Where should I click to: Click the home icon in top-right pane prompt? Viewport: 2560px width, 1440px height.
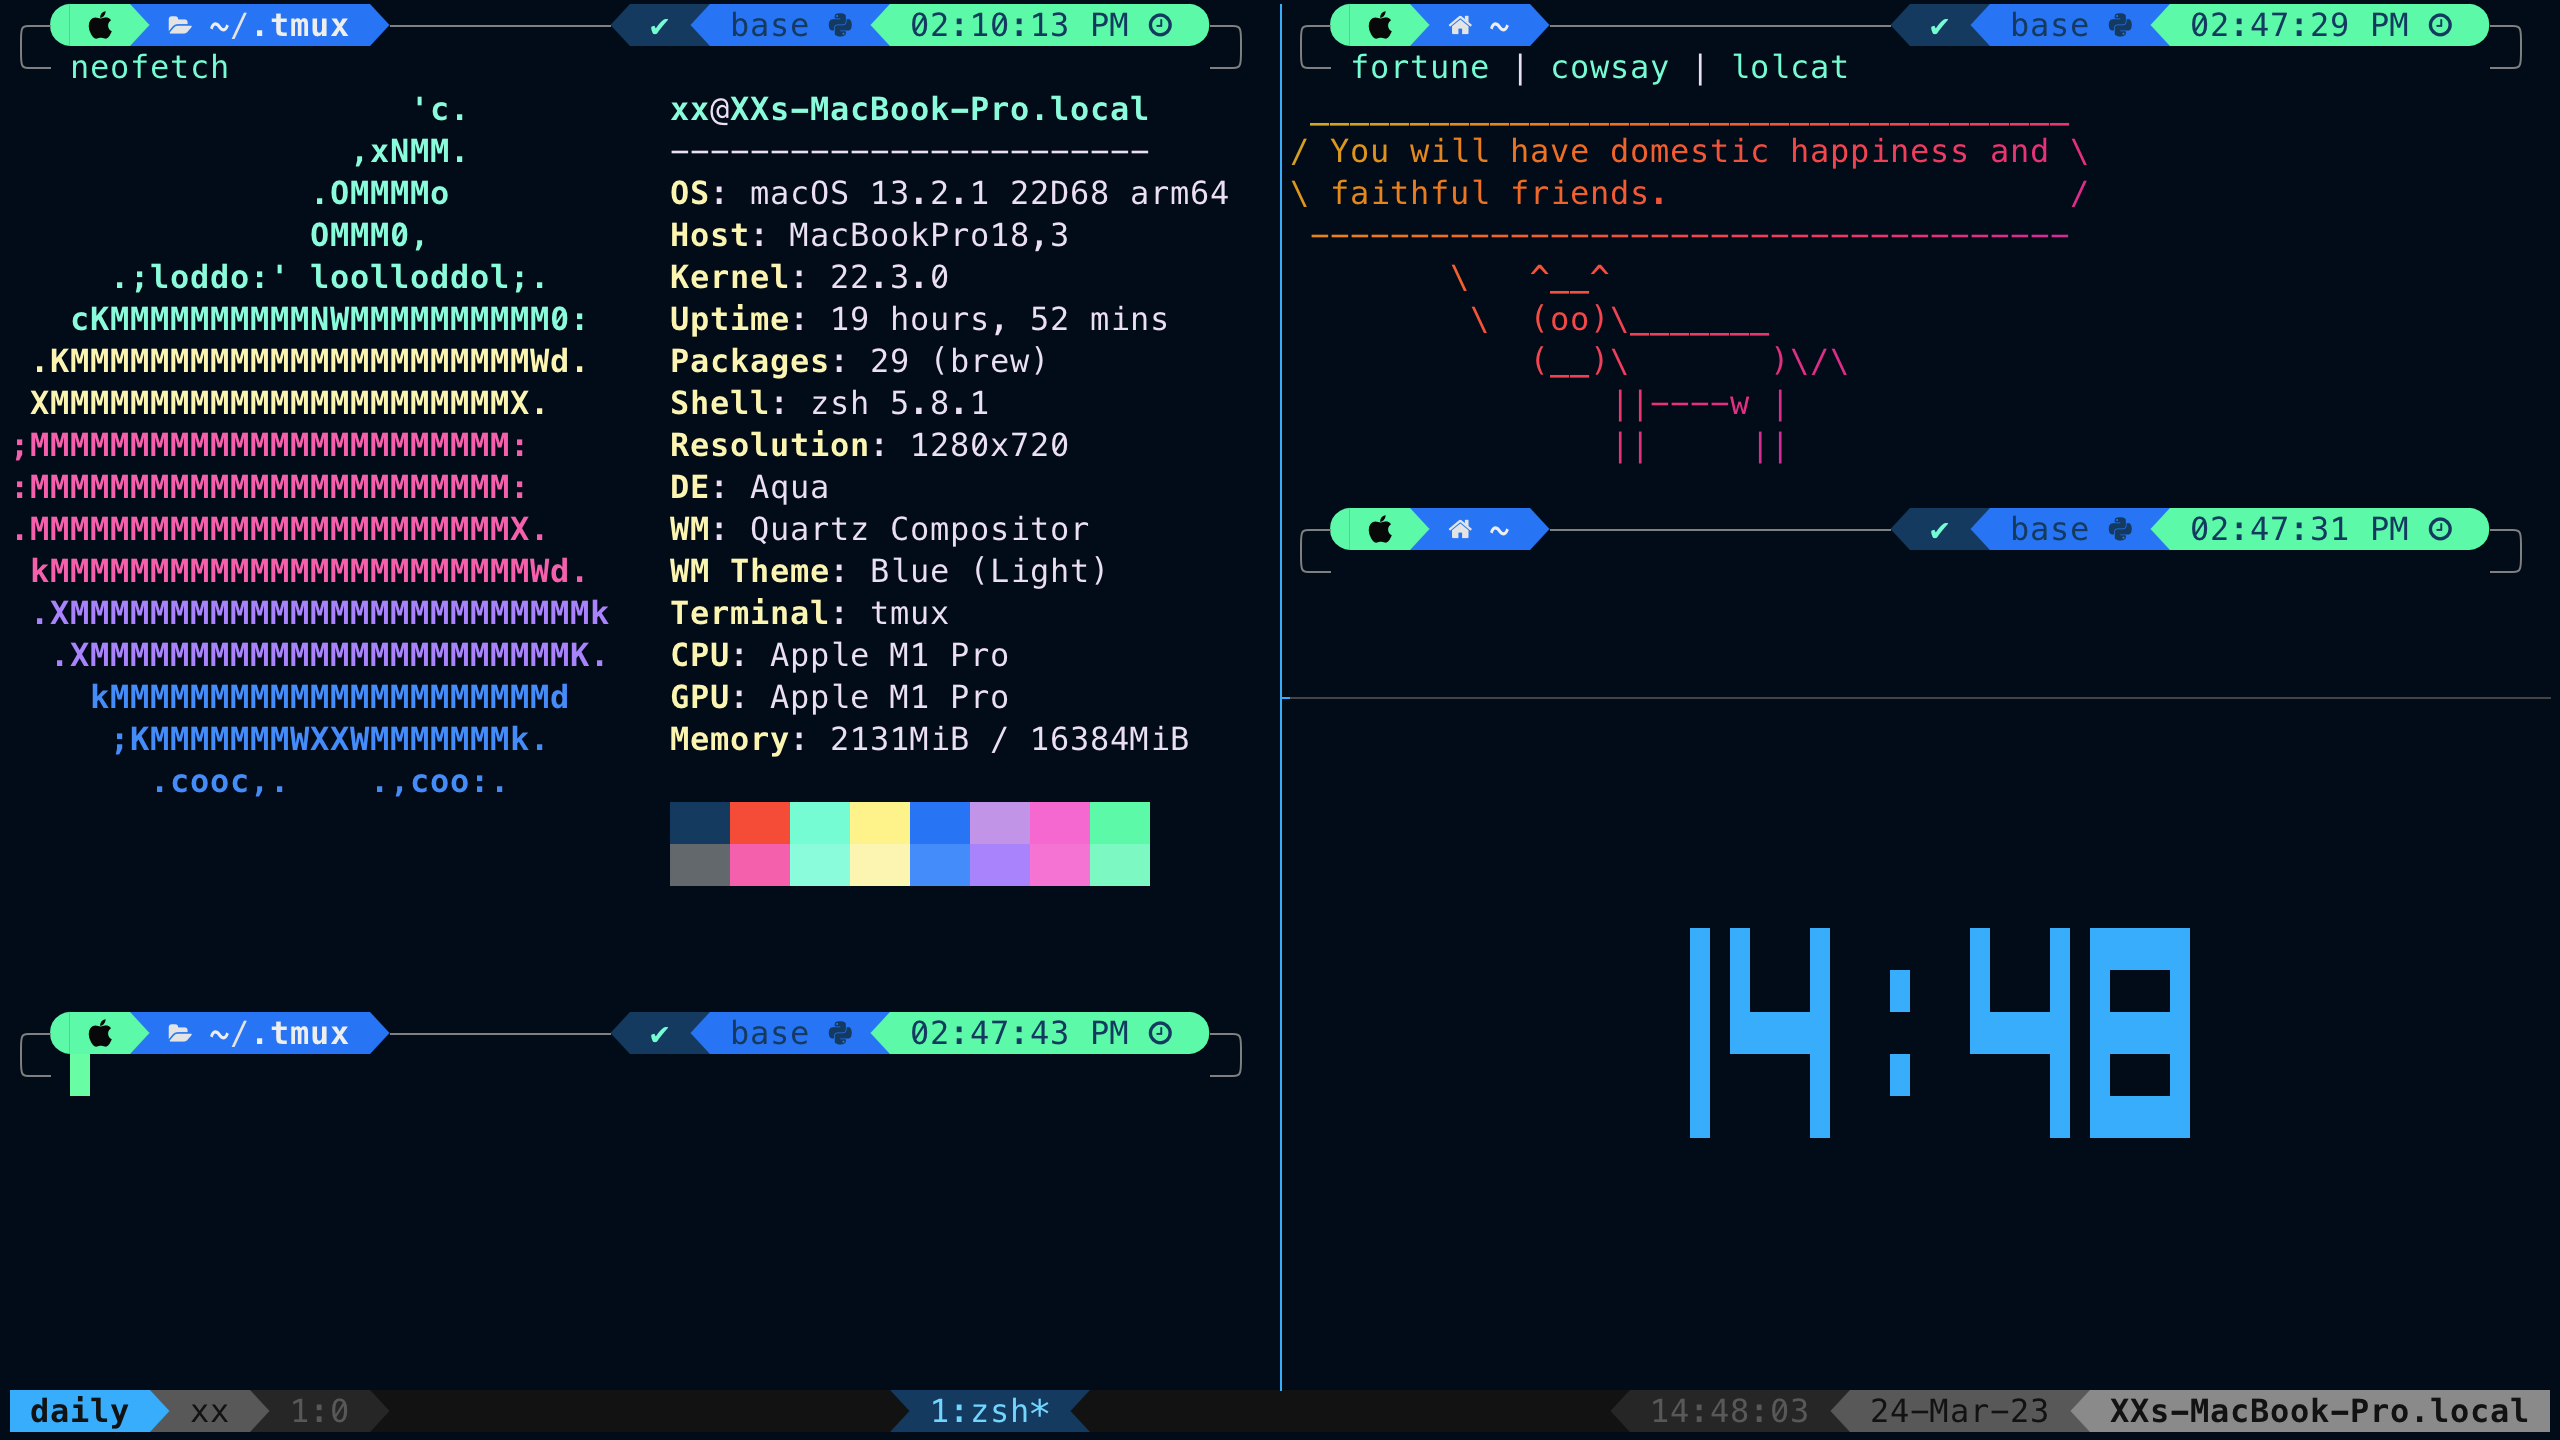1460,25
